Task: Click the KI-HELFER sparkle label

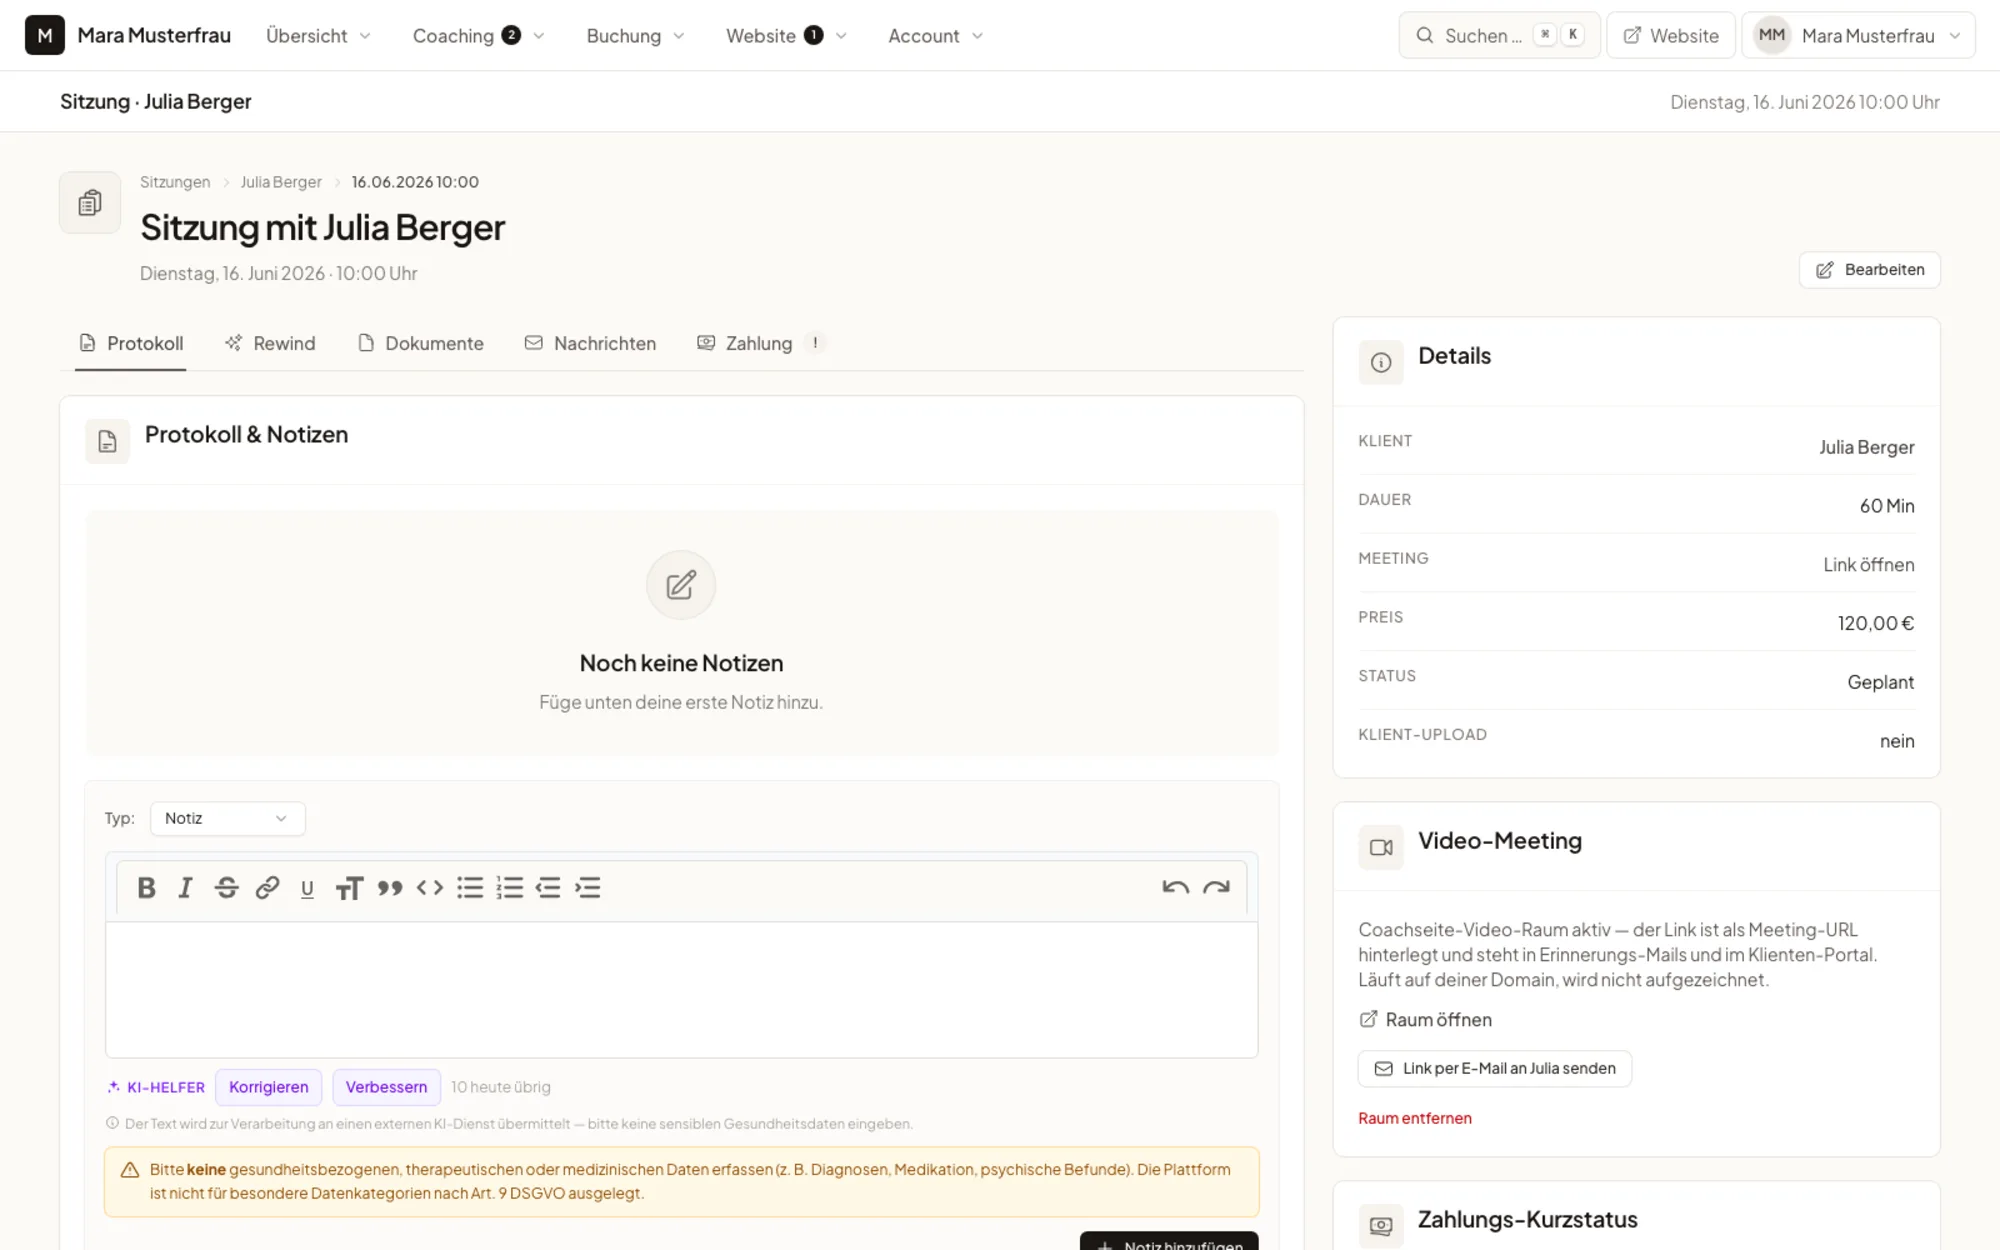Action: pos(156,1087)
